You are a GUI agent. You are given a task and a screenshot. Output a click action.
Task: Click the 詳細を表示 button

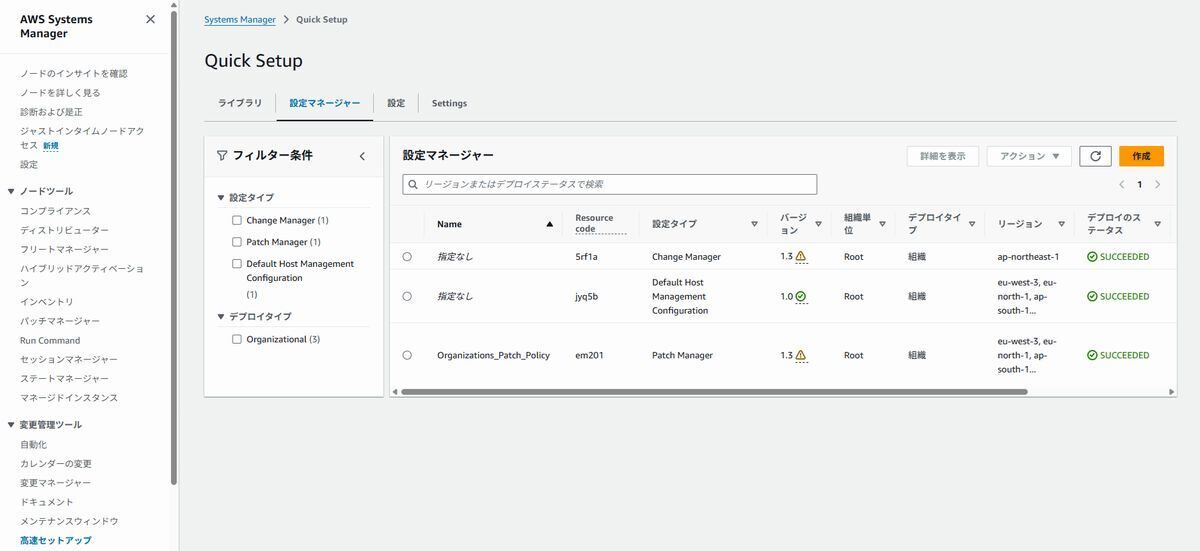click(943, 156)
